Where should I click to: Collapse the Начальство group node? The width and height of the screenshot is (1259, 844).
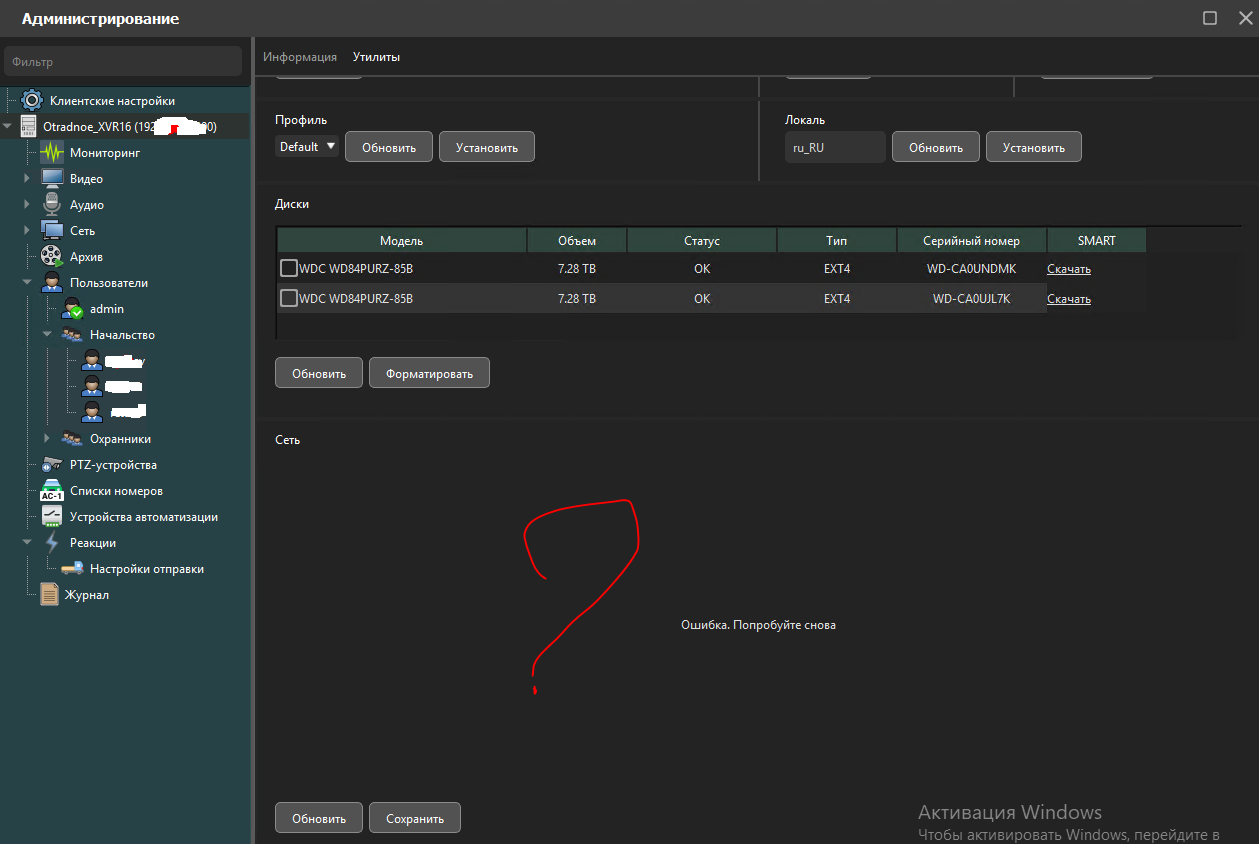pos(47,335)
